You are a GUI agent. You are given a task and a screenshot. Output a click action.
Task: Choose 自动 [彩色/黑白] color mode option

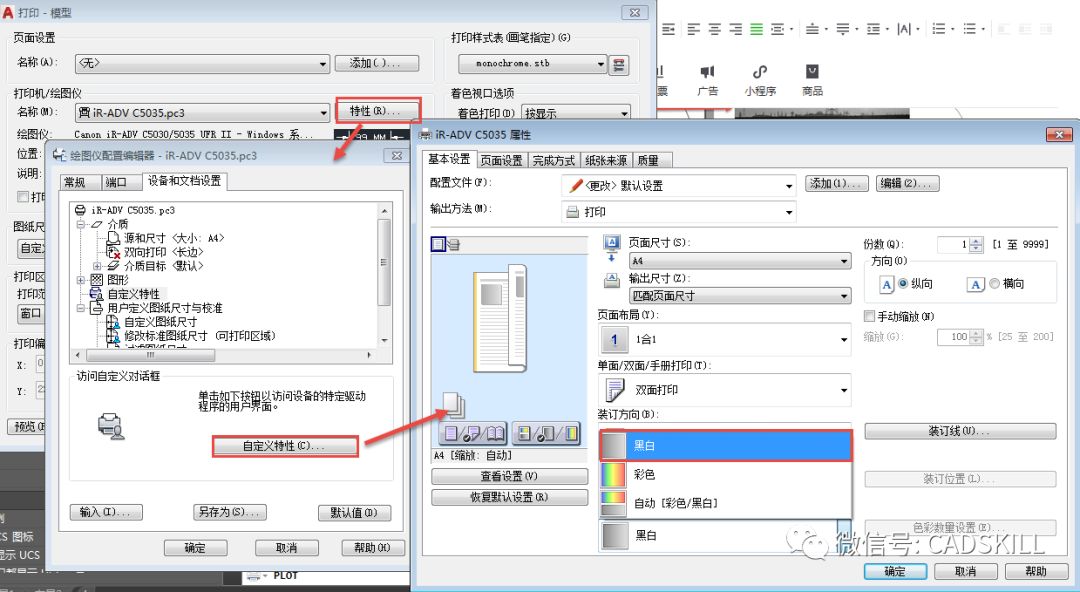(x=725, y=503)
